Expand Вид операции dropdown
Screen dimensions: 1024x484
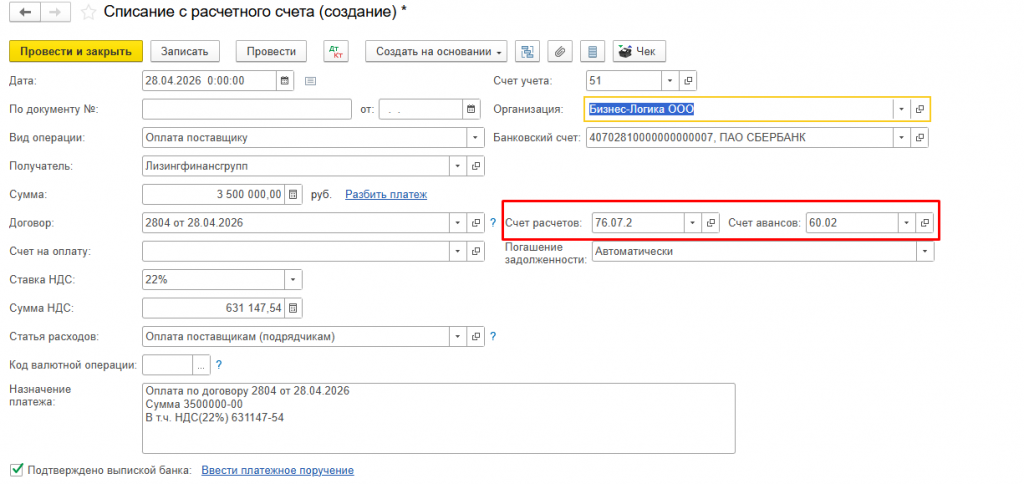click(475, 138)
